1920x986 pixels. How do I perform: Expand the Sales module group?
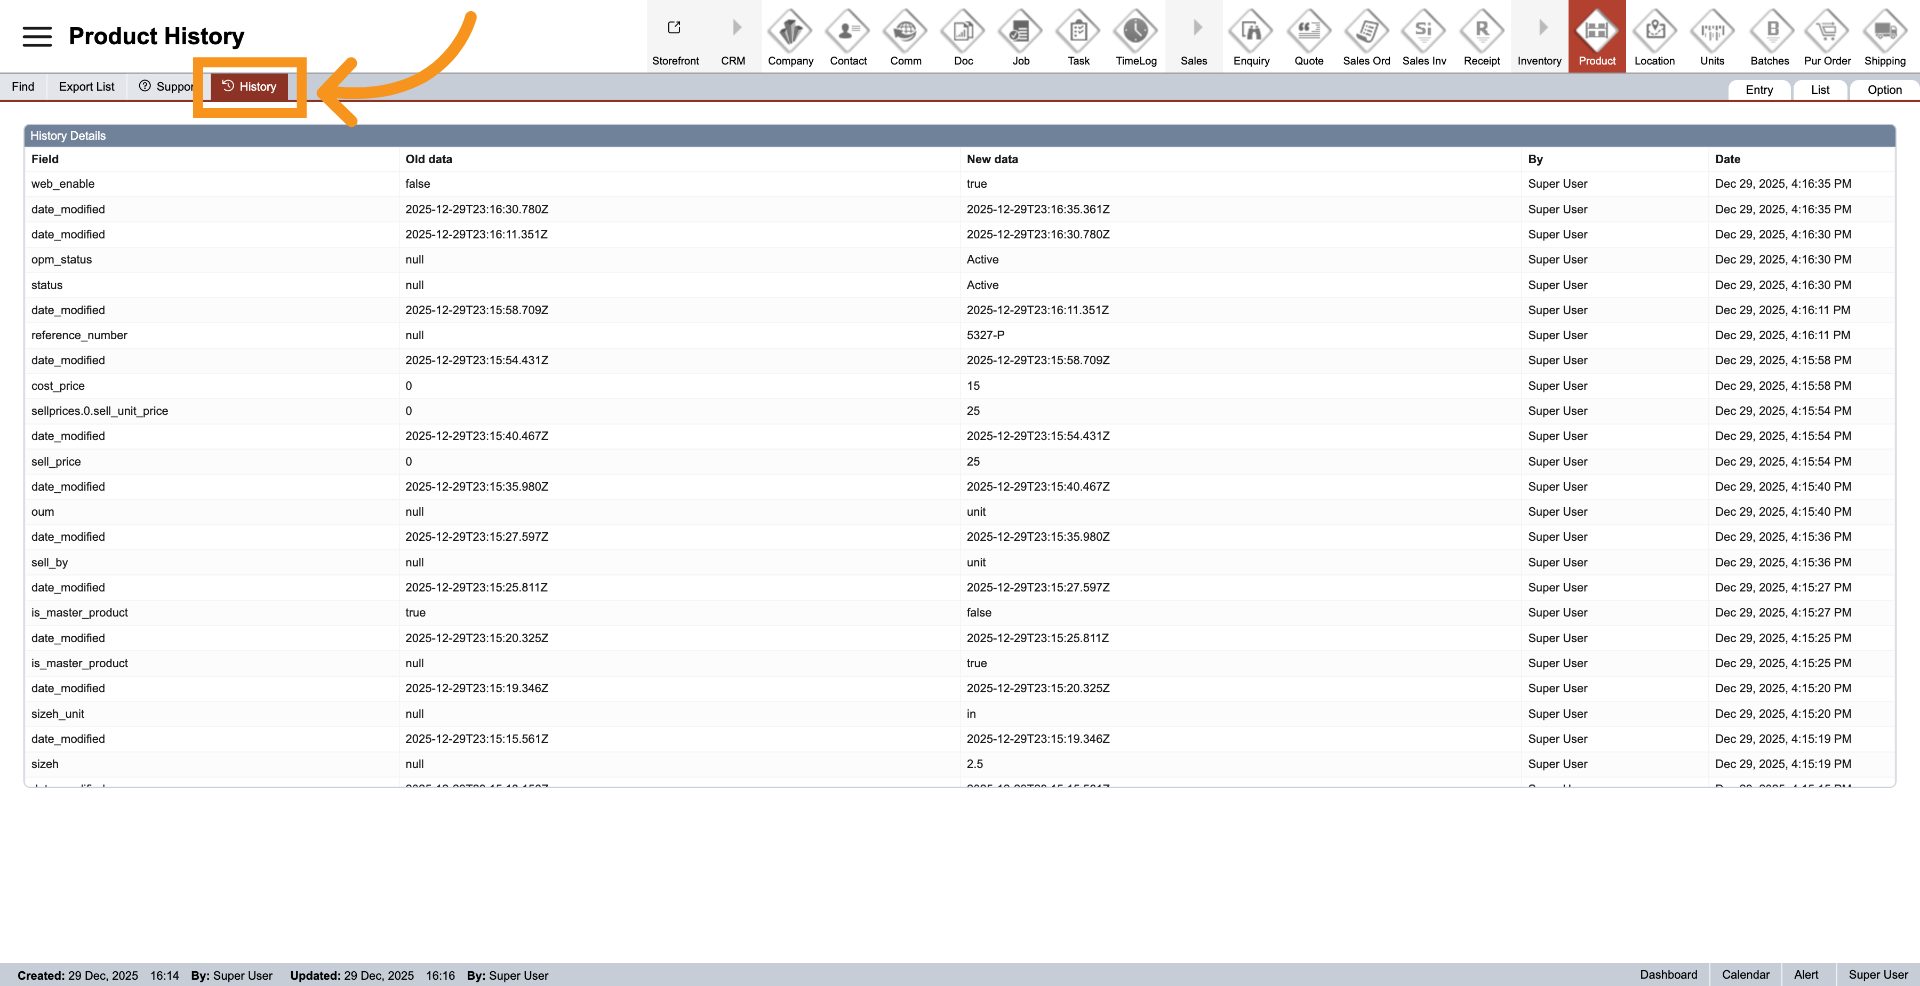(1194, 37)
